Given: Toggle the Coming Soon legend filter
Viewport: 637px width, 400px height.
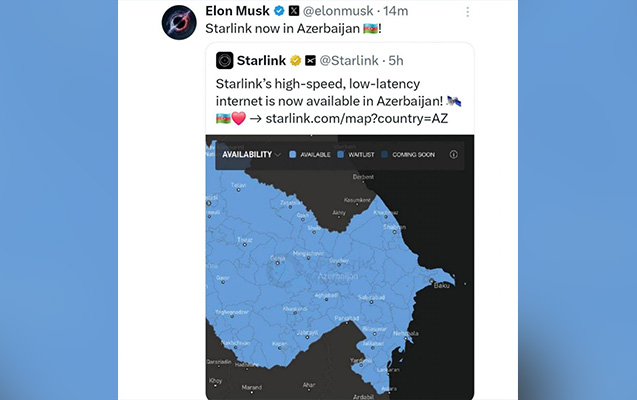Looking at the screenshot, I should (x=408, y=155).
